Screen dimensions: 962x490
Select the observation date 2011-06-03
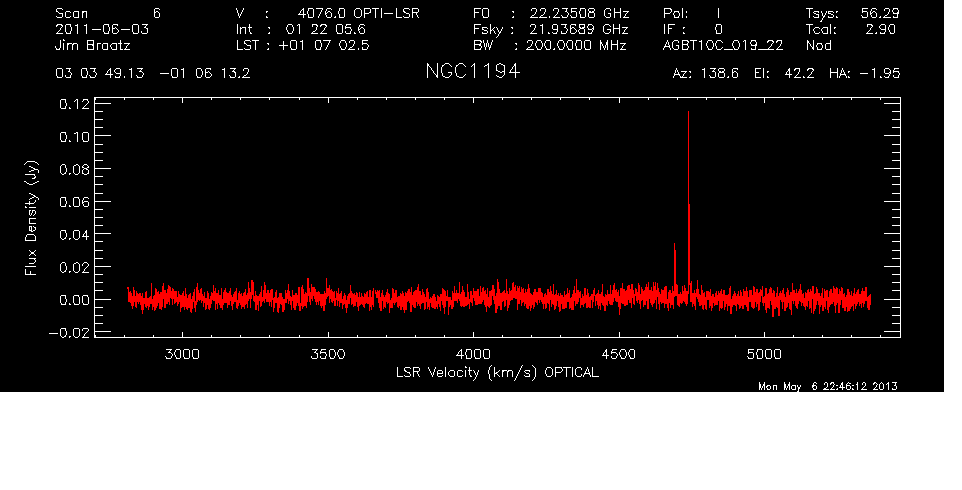pos(102,29)
